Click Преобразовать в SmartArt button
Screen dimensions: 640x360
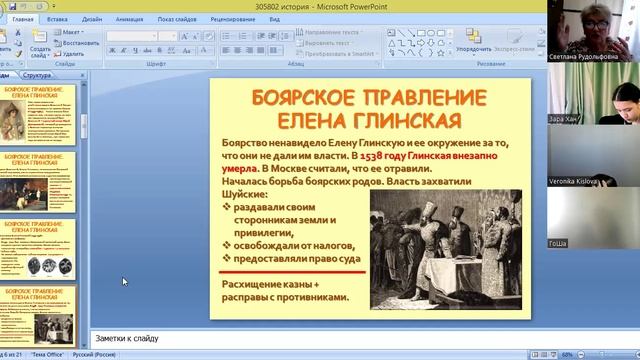tap(337, 54)
